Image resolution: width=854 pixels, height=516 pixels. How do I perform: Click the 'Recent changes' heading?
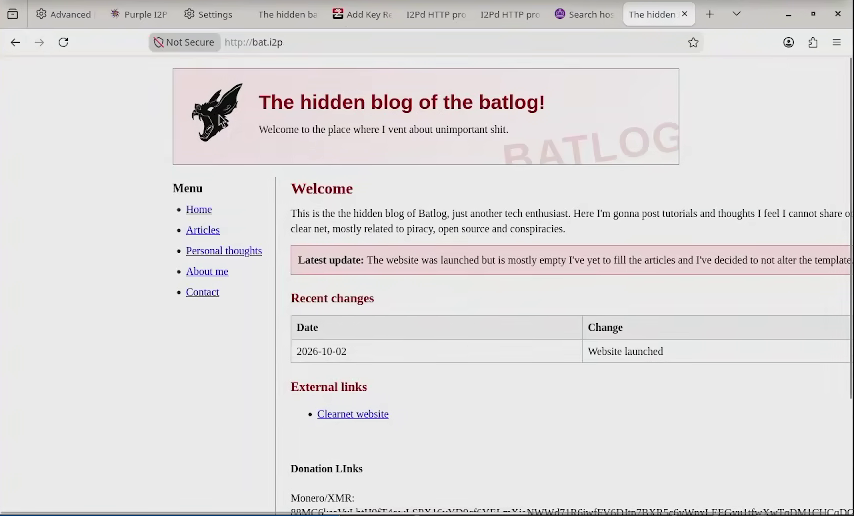[x=332, y=298]
